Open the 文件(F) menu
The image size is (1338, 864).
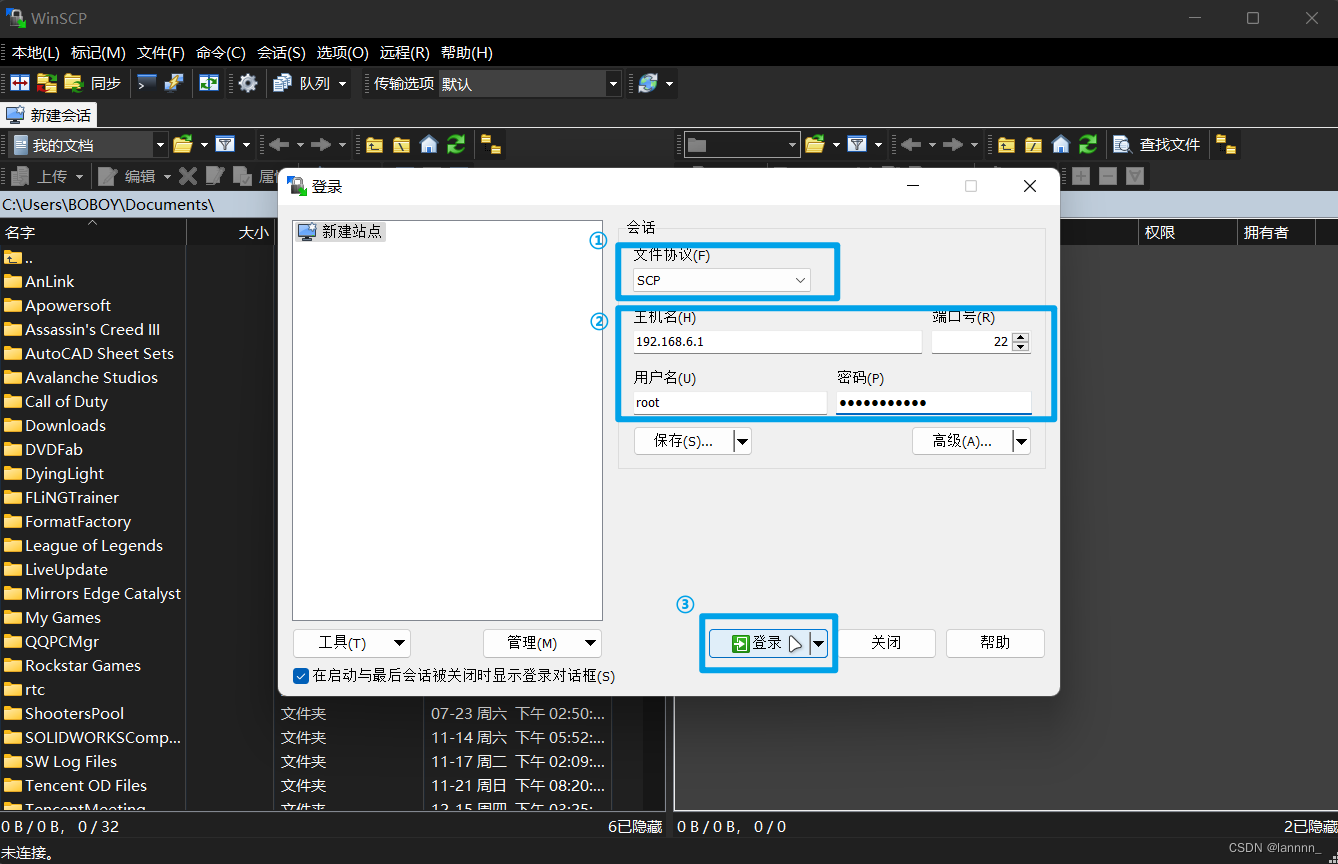pos(161,53)
